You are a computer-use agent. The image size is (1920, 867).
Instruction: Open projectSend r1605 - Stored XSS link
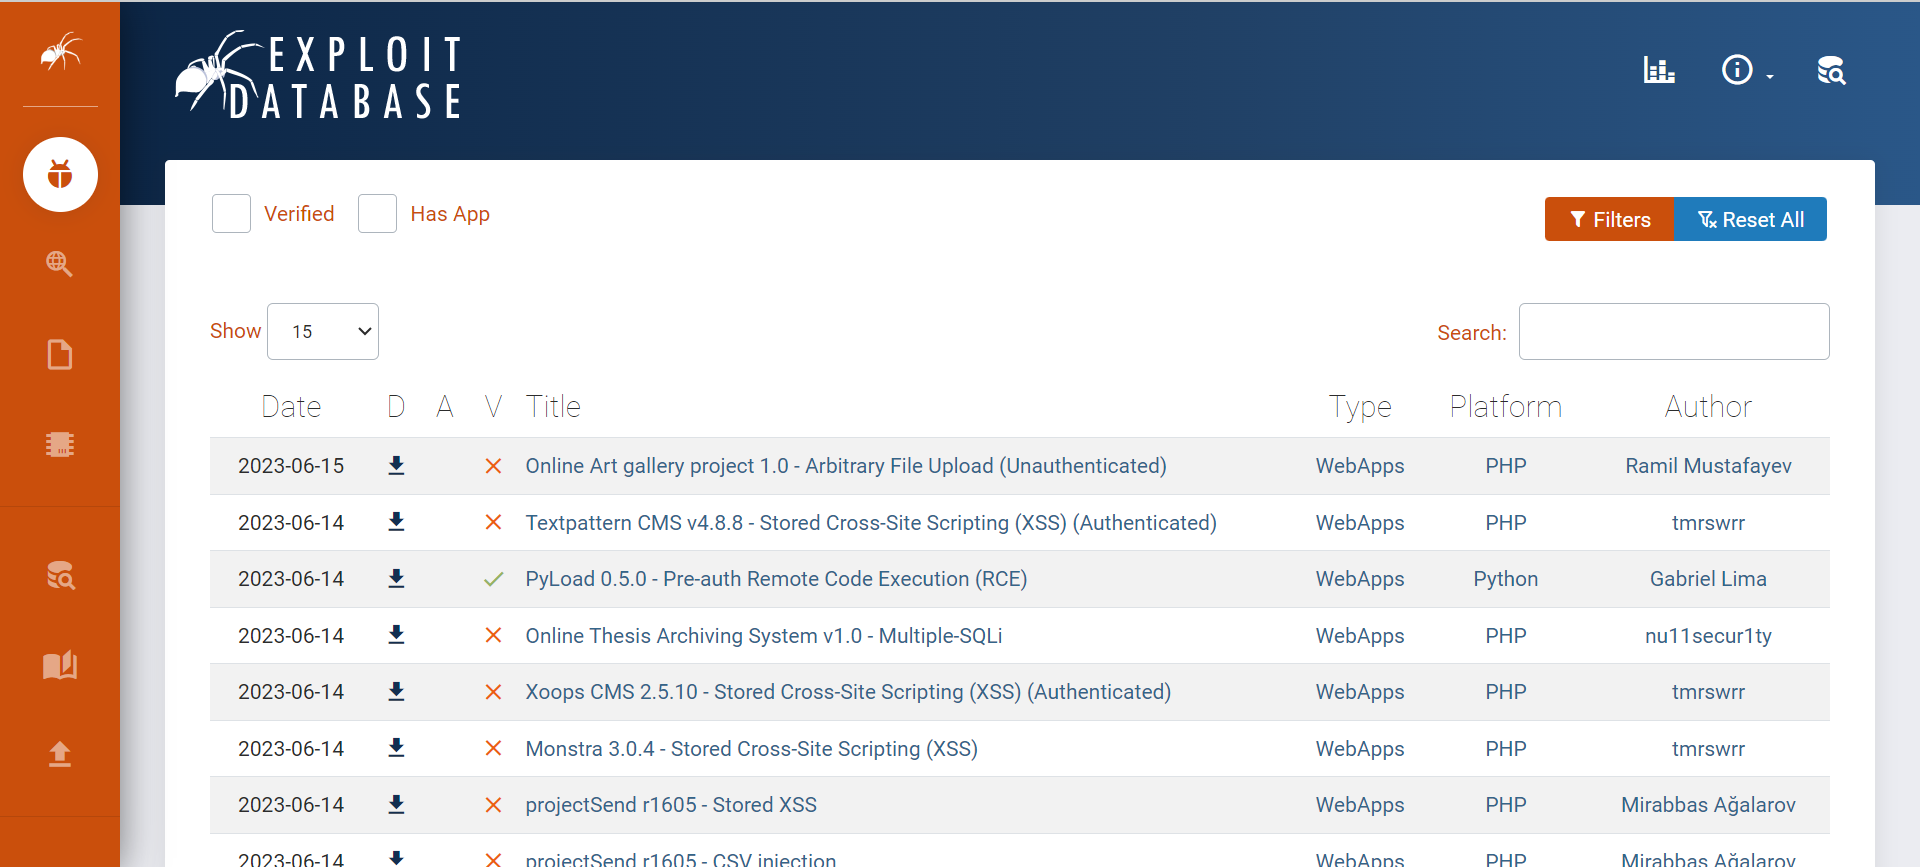[671, 805]
